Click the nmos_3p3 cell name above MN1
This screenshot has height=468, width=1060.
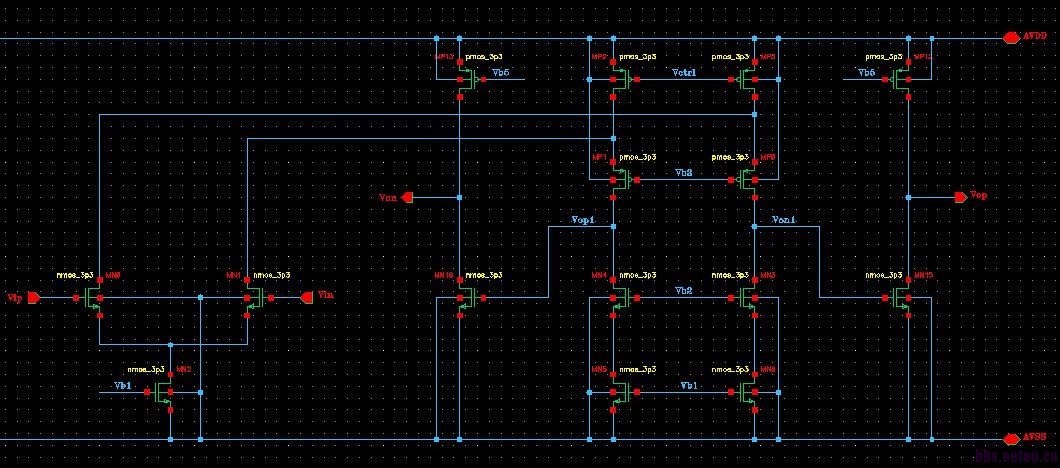[272, 275]
